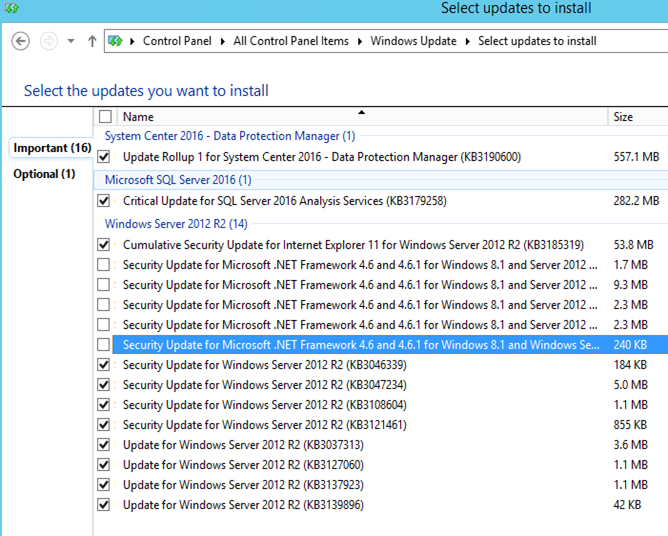This screenshot has height=536, width=668.
Task: Collapse Windows Server 2012 R2 (14) group
Action: 176,224
